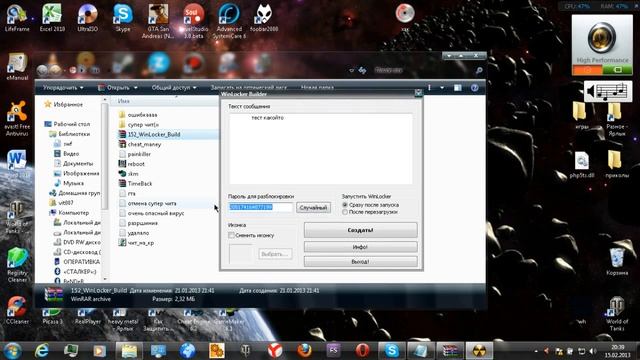Open the php5ts.dll file icon

coord(582,164)
